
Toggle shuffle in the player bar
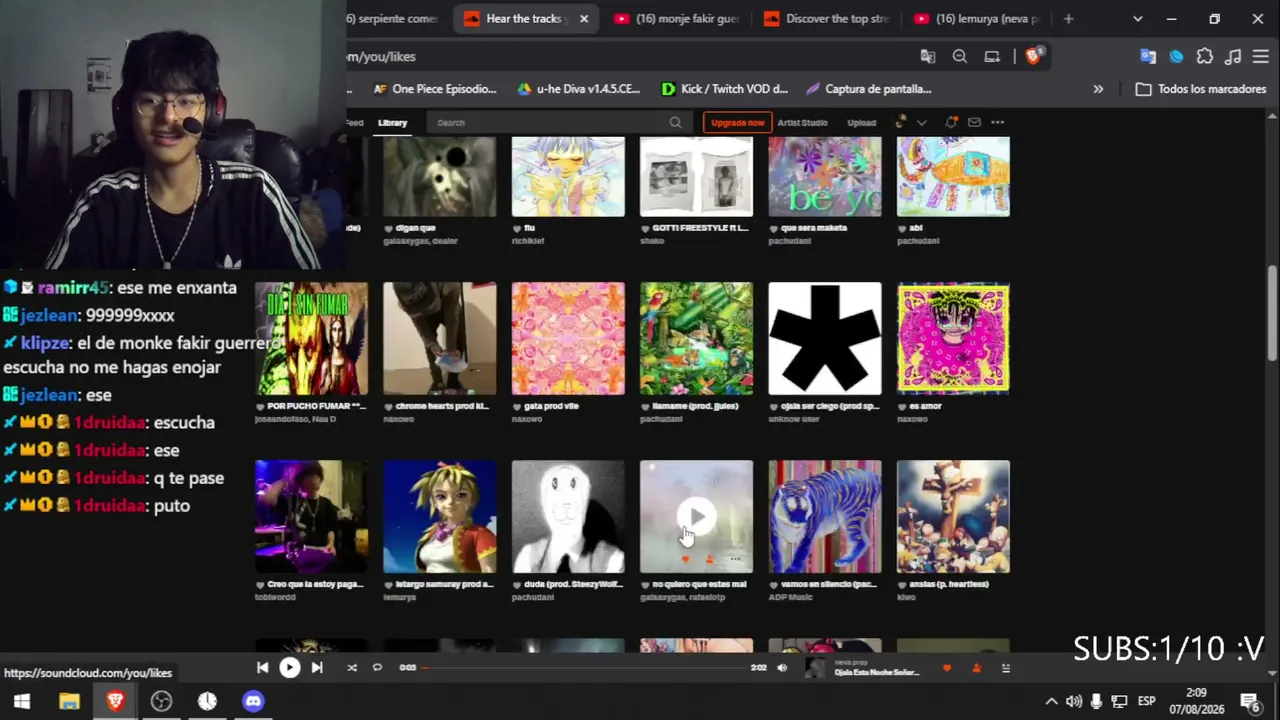click(352, 668)
